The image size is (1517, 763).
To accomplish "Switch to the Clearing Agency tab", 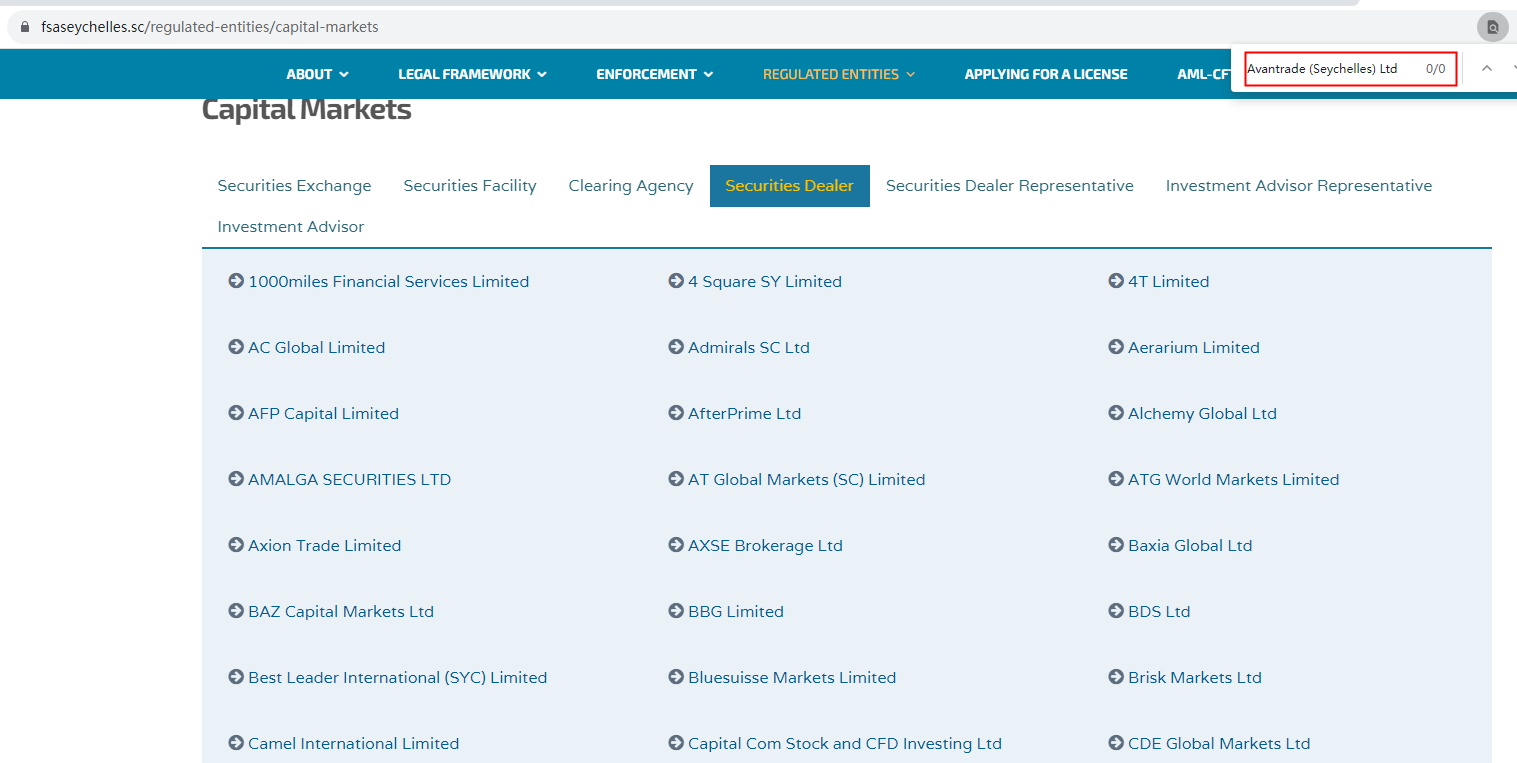I will 631,186.
